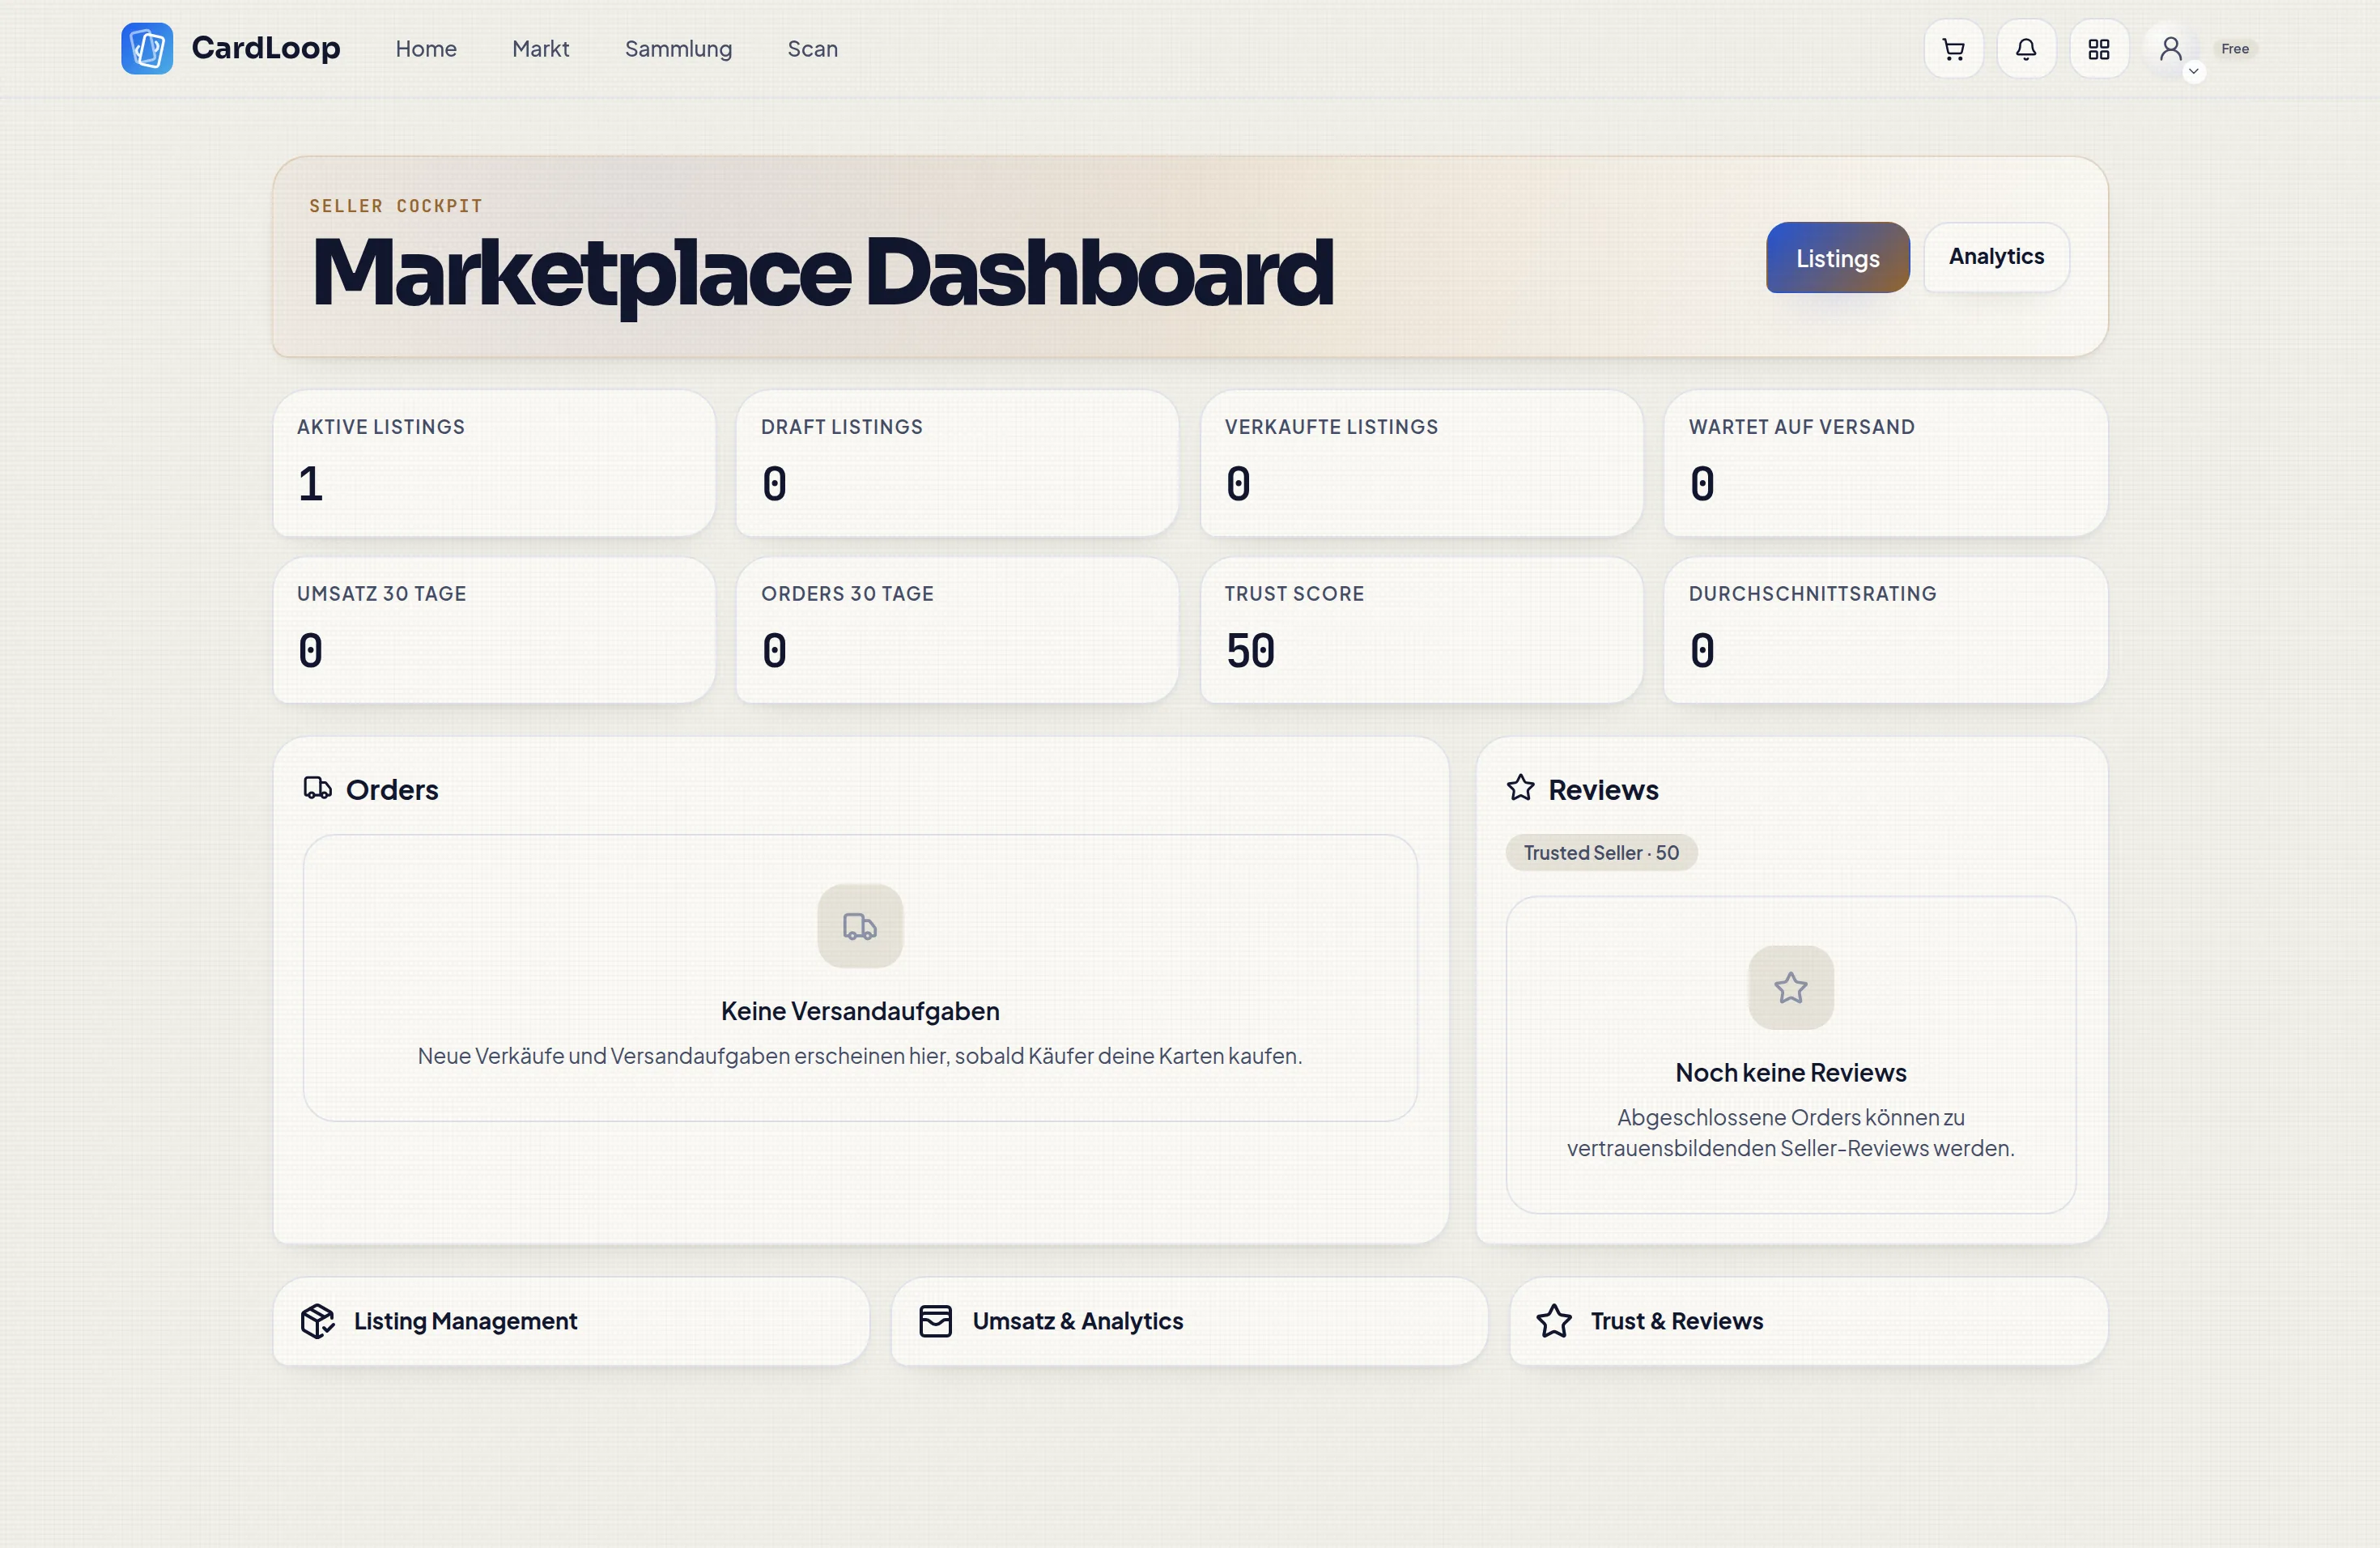Click the Wartet auf Versand card
This screenshot has width=2380, height=1548.
point(1885,463)
